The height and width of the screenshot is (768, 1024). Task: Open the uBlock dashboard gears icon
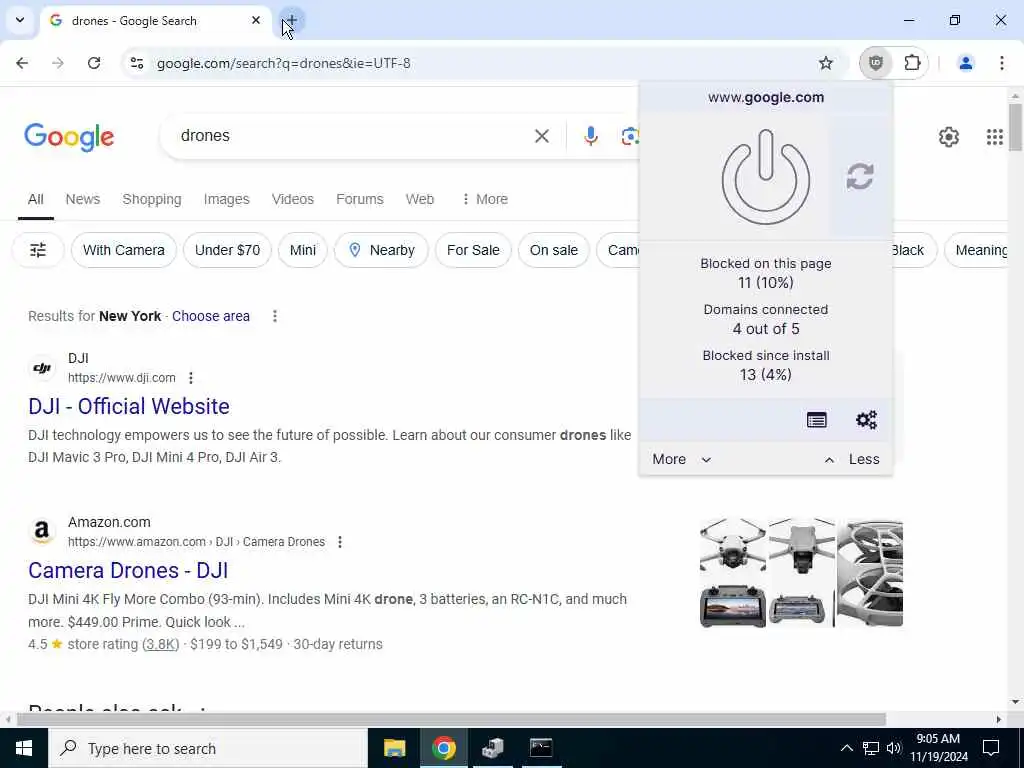point(867,420)
